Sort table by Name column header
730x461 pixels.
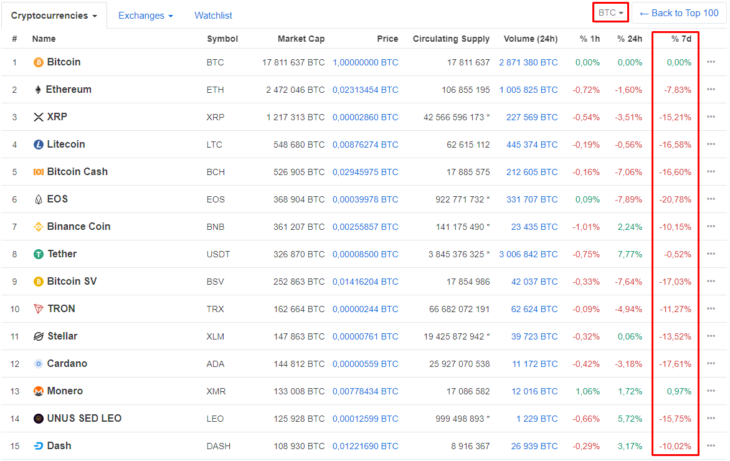[44, 39]
